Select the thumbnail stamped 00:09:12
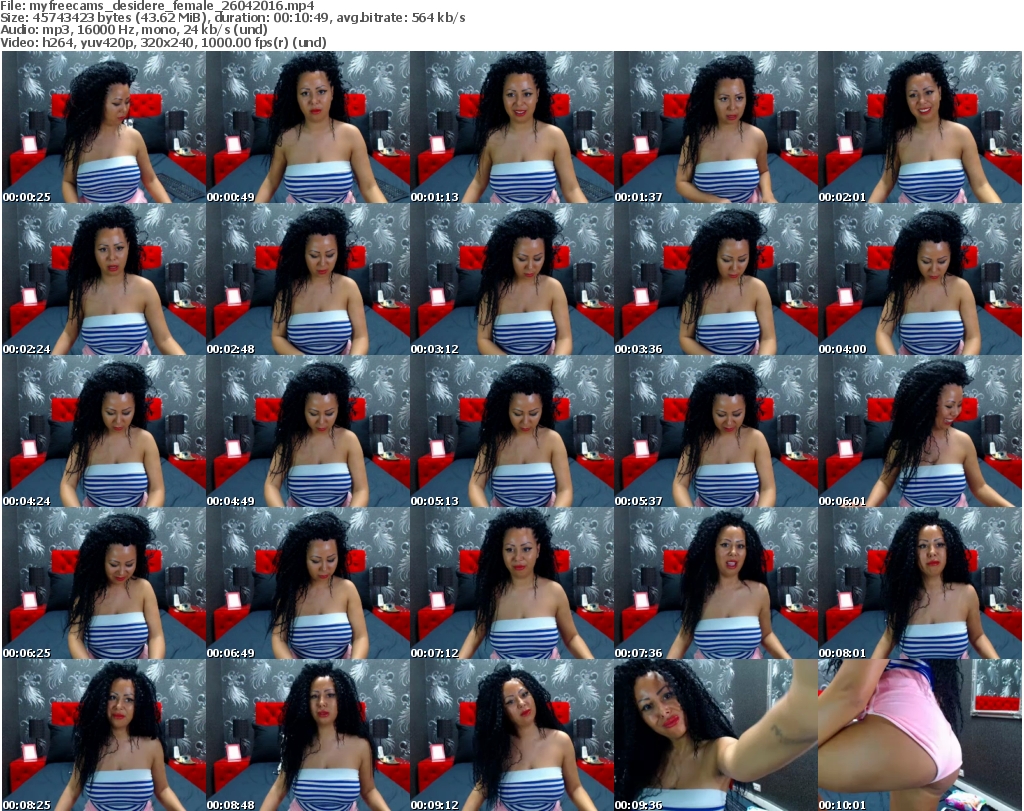The image size is (1024, 811). (512, 735)
